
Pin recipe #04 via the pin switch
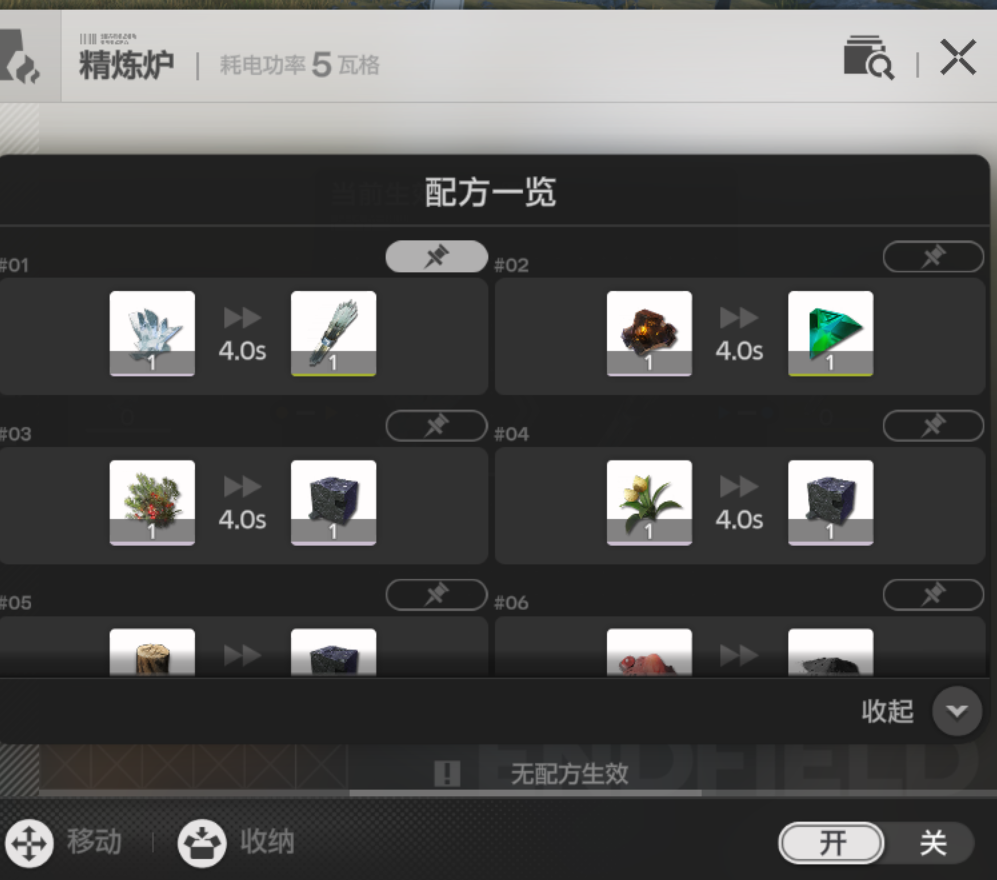click(x=932, y=425)
